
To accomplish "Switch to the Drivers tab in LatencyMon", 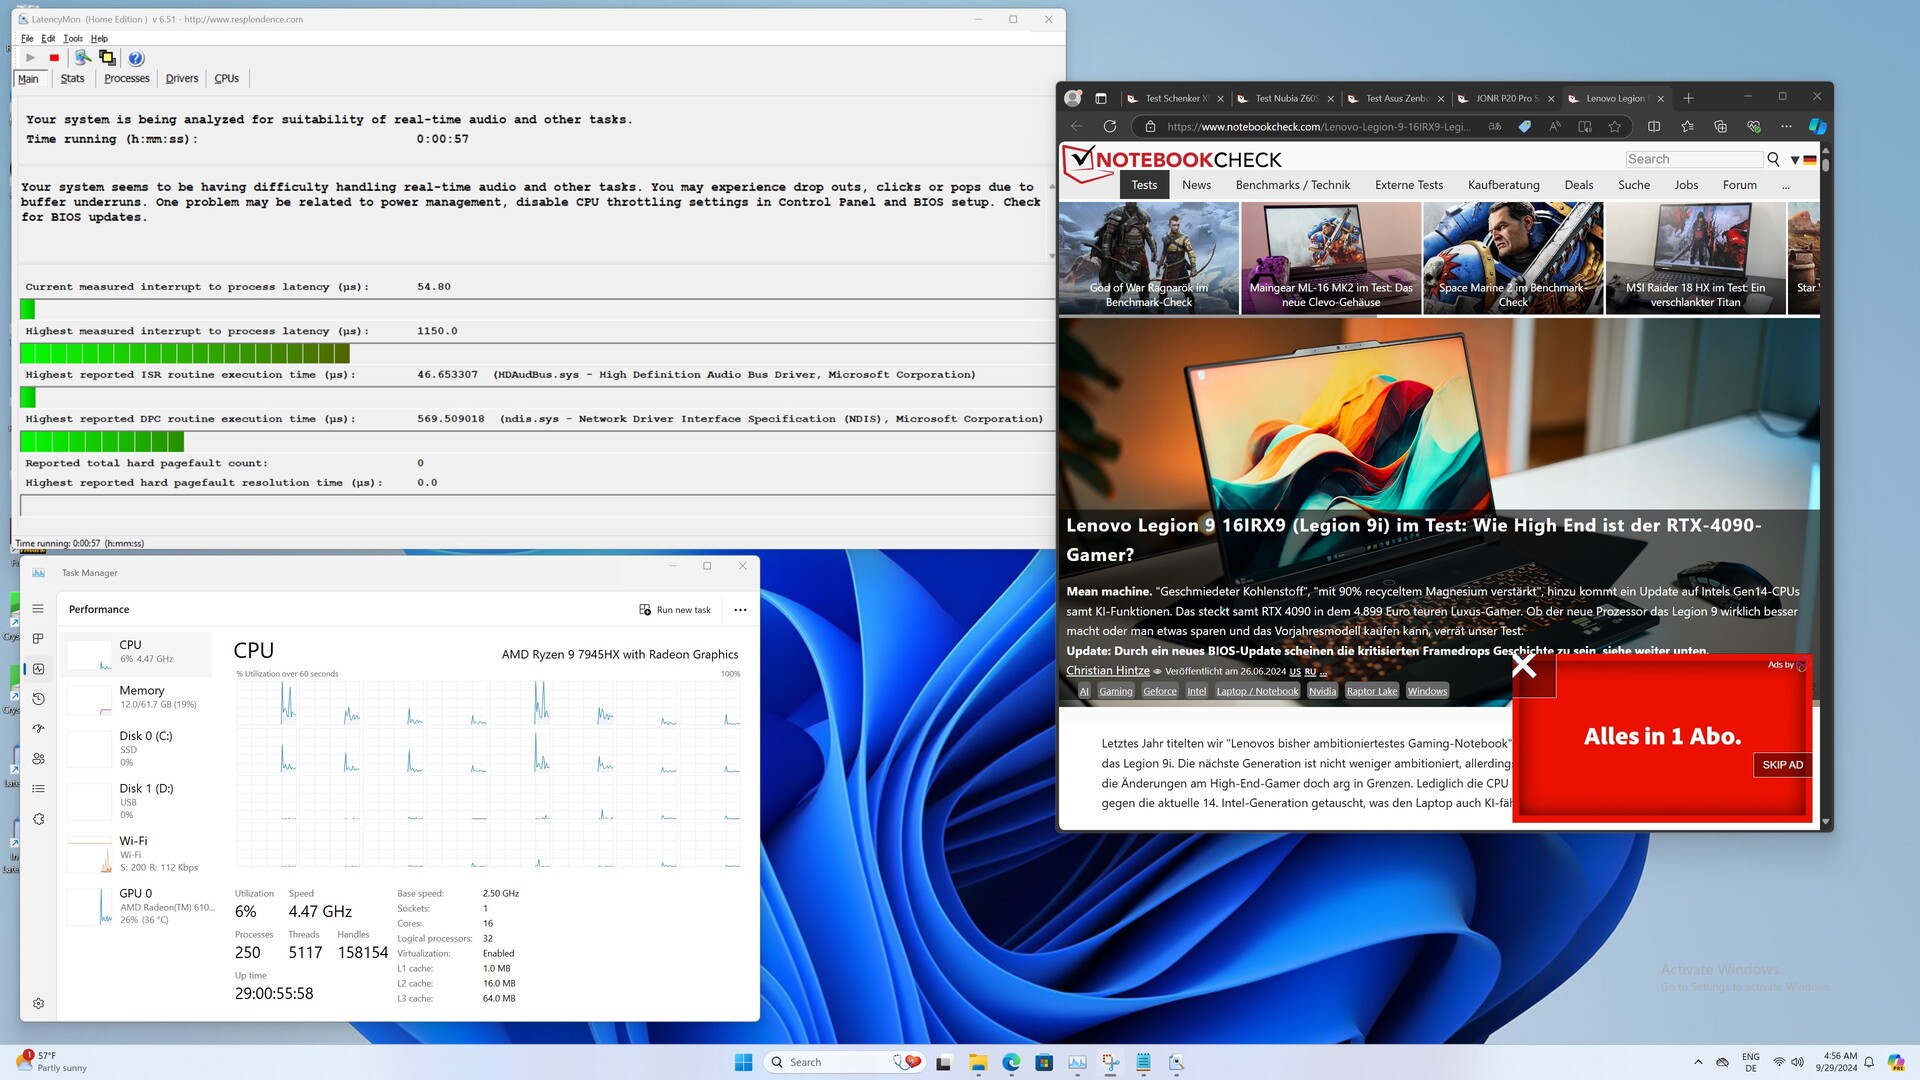I will tap(181, 78).
